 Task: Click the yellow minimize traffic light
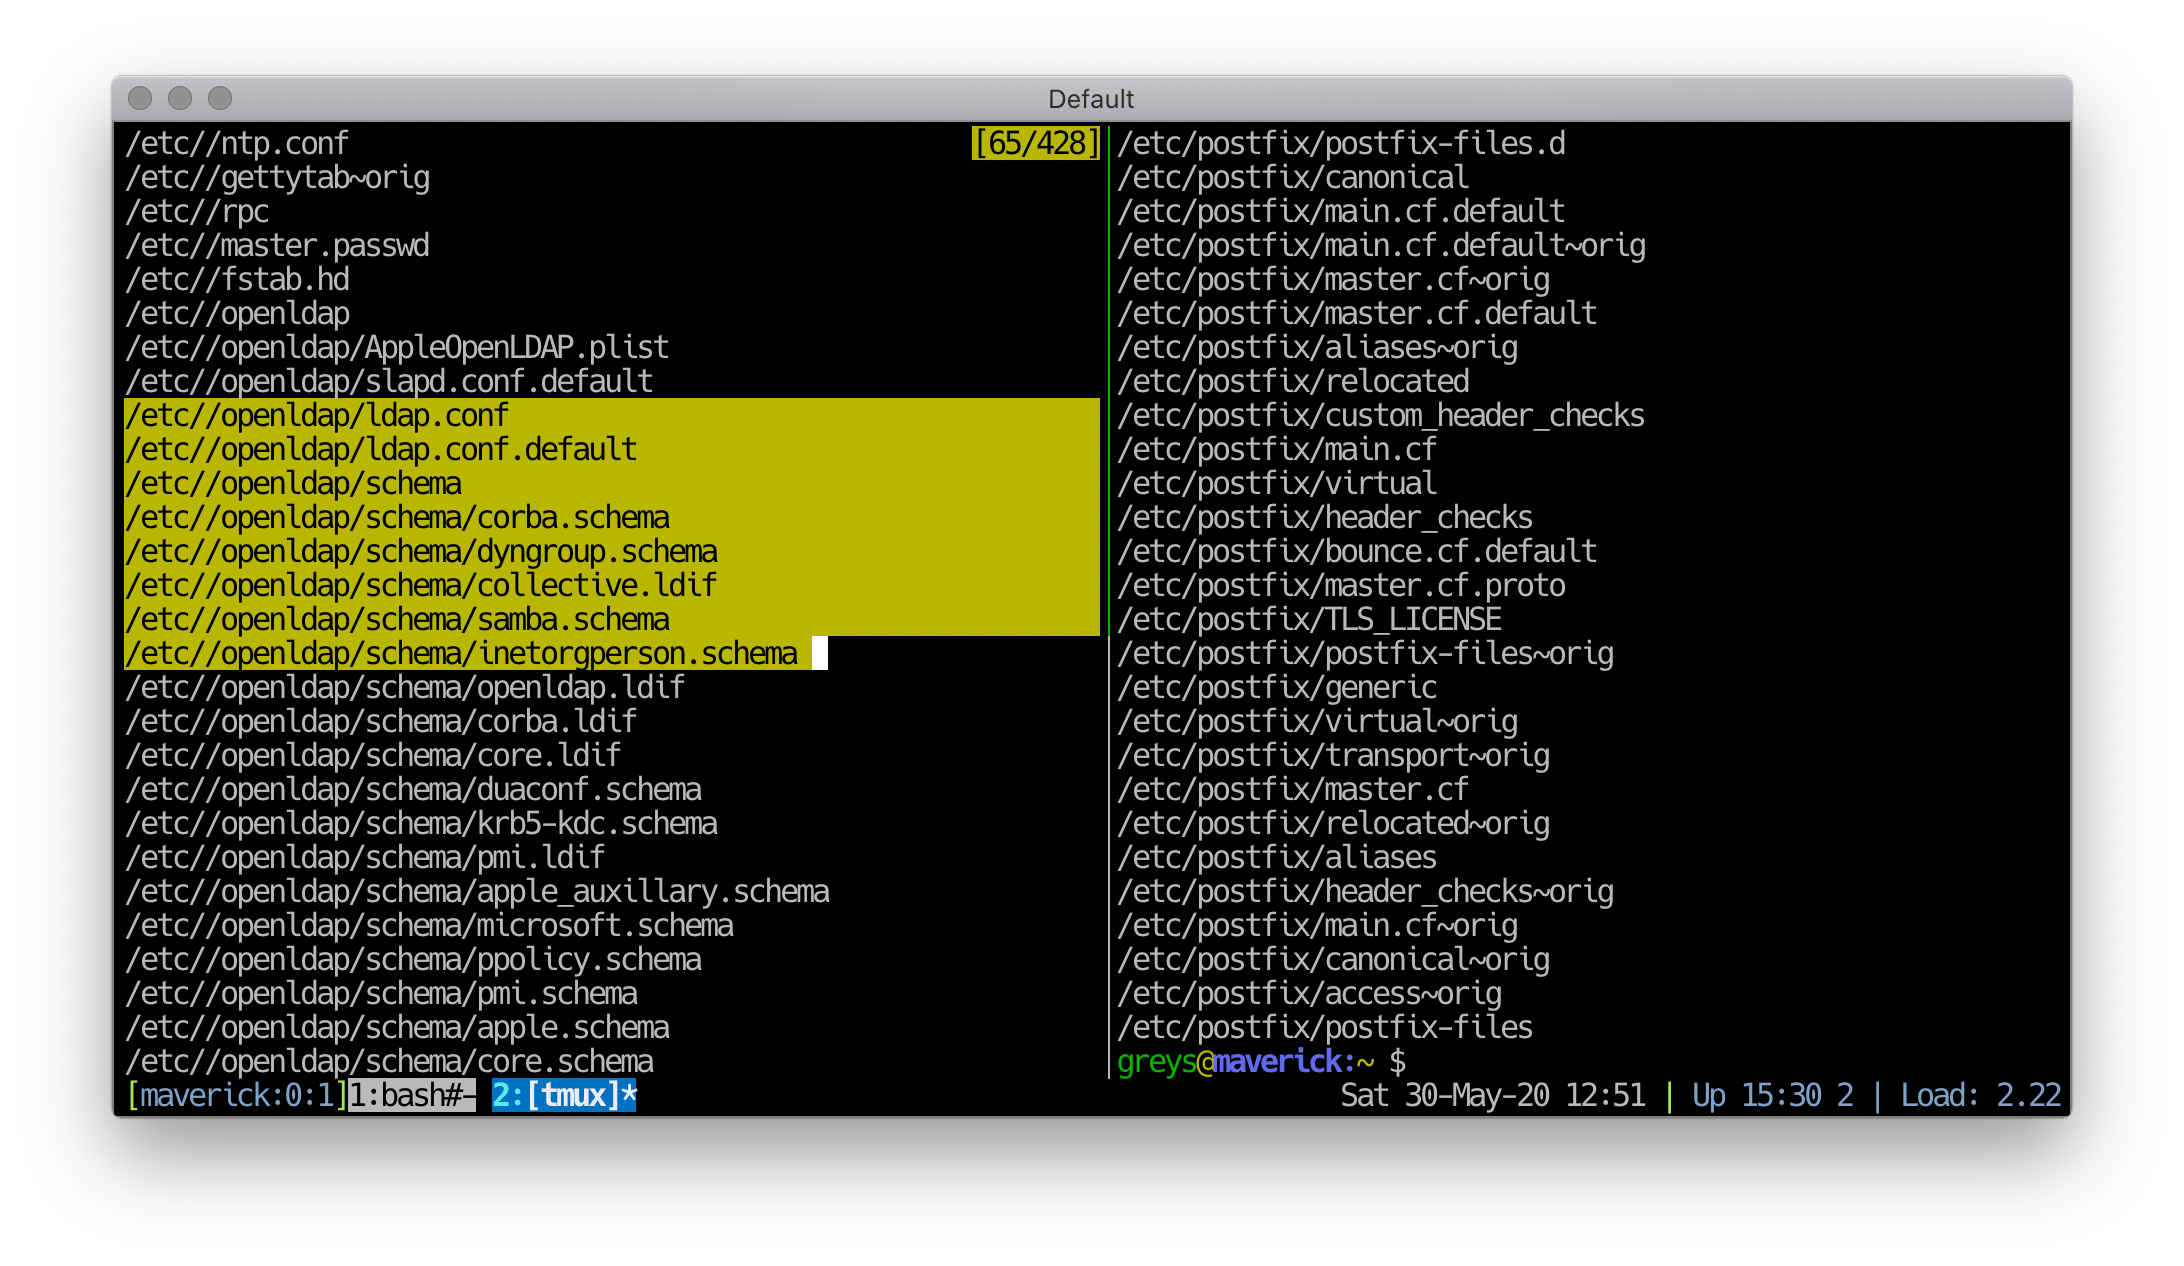pyautogui.click(x=179, y=98)
